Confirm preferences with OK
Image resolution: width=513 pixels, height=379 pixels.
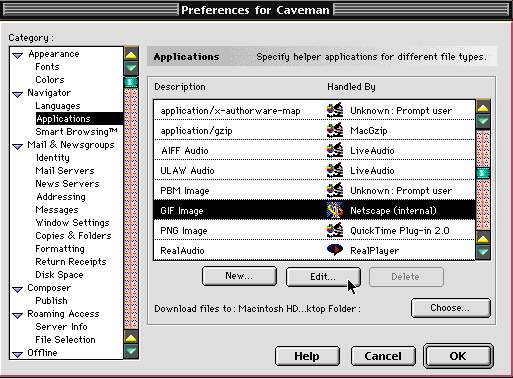[x=458, y=356]
